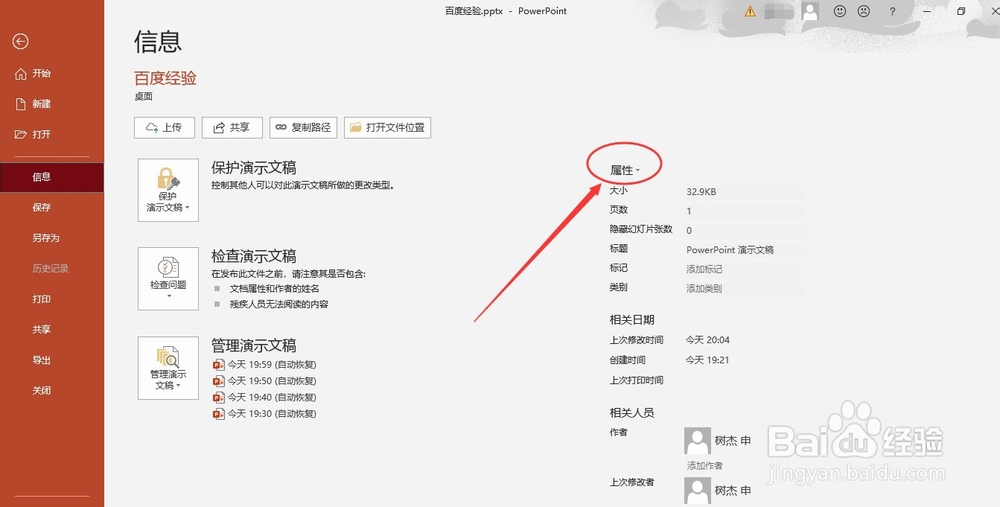Click the PowerPoint file icon beside 今天 19:50
The image size is (1000, 507).
point(218,381)
